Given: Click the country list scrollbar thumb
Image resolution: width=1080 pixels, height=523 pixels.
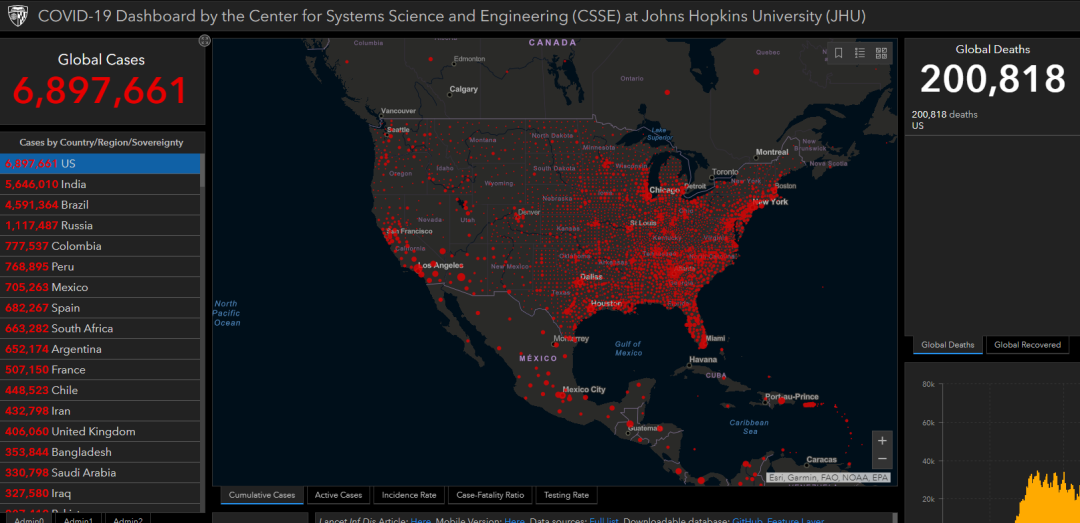Looking at the screenshot, I should [202, 170].
